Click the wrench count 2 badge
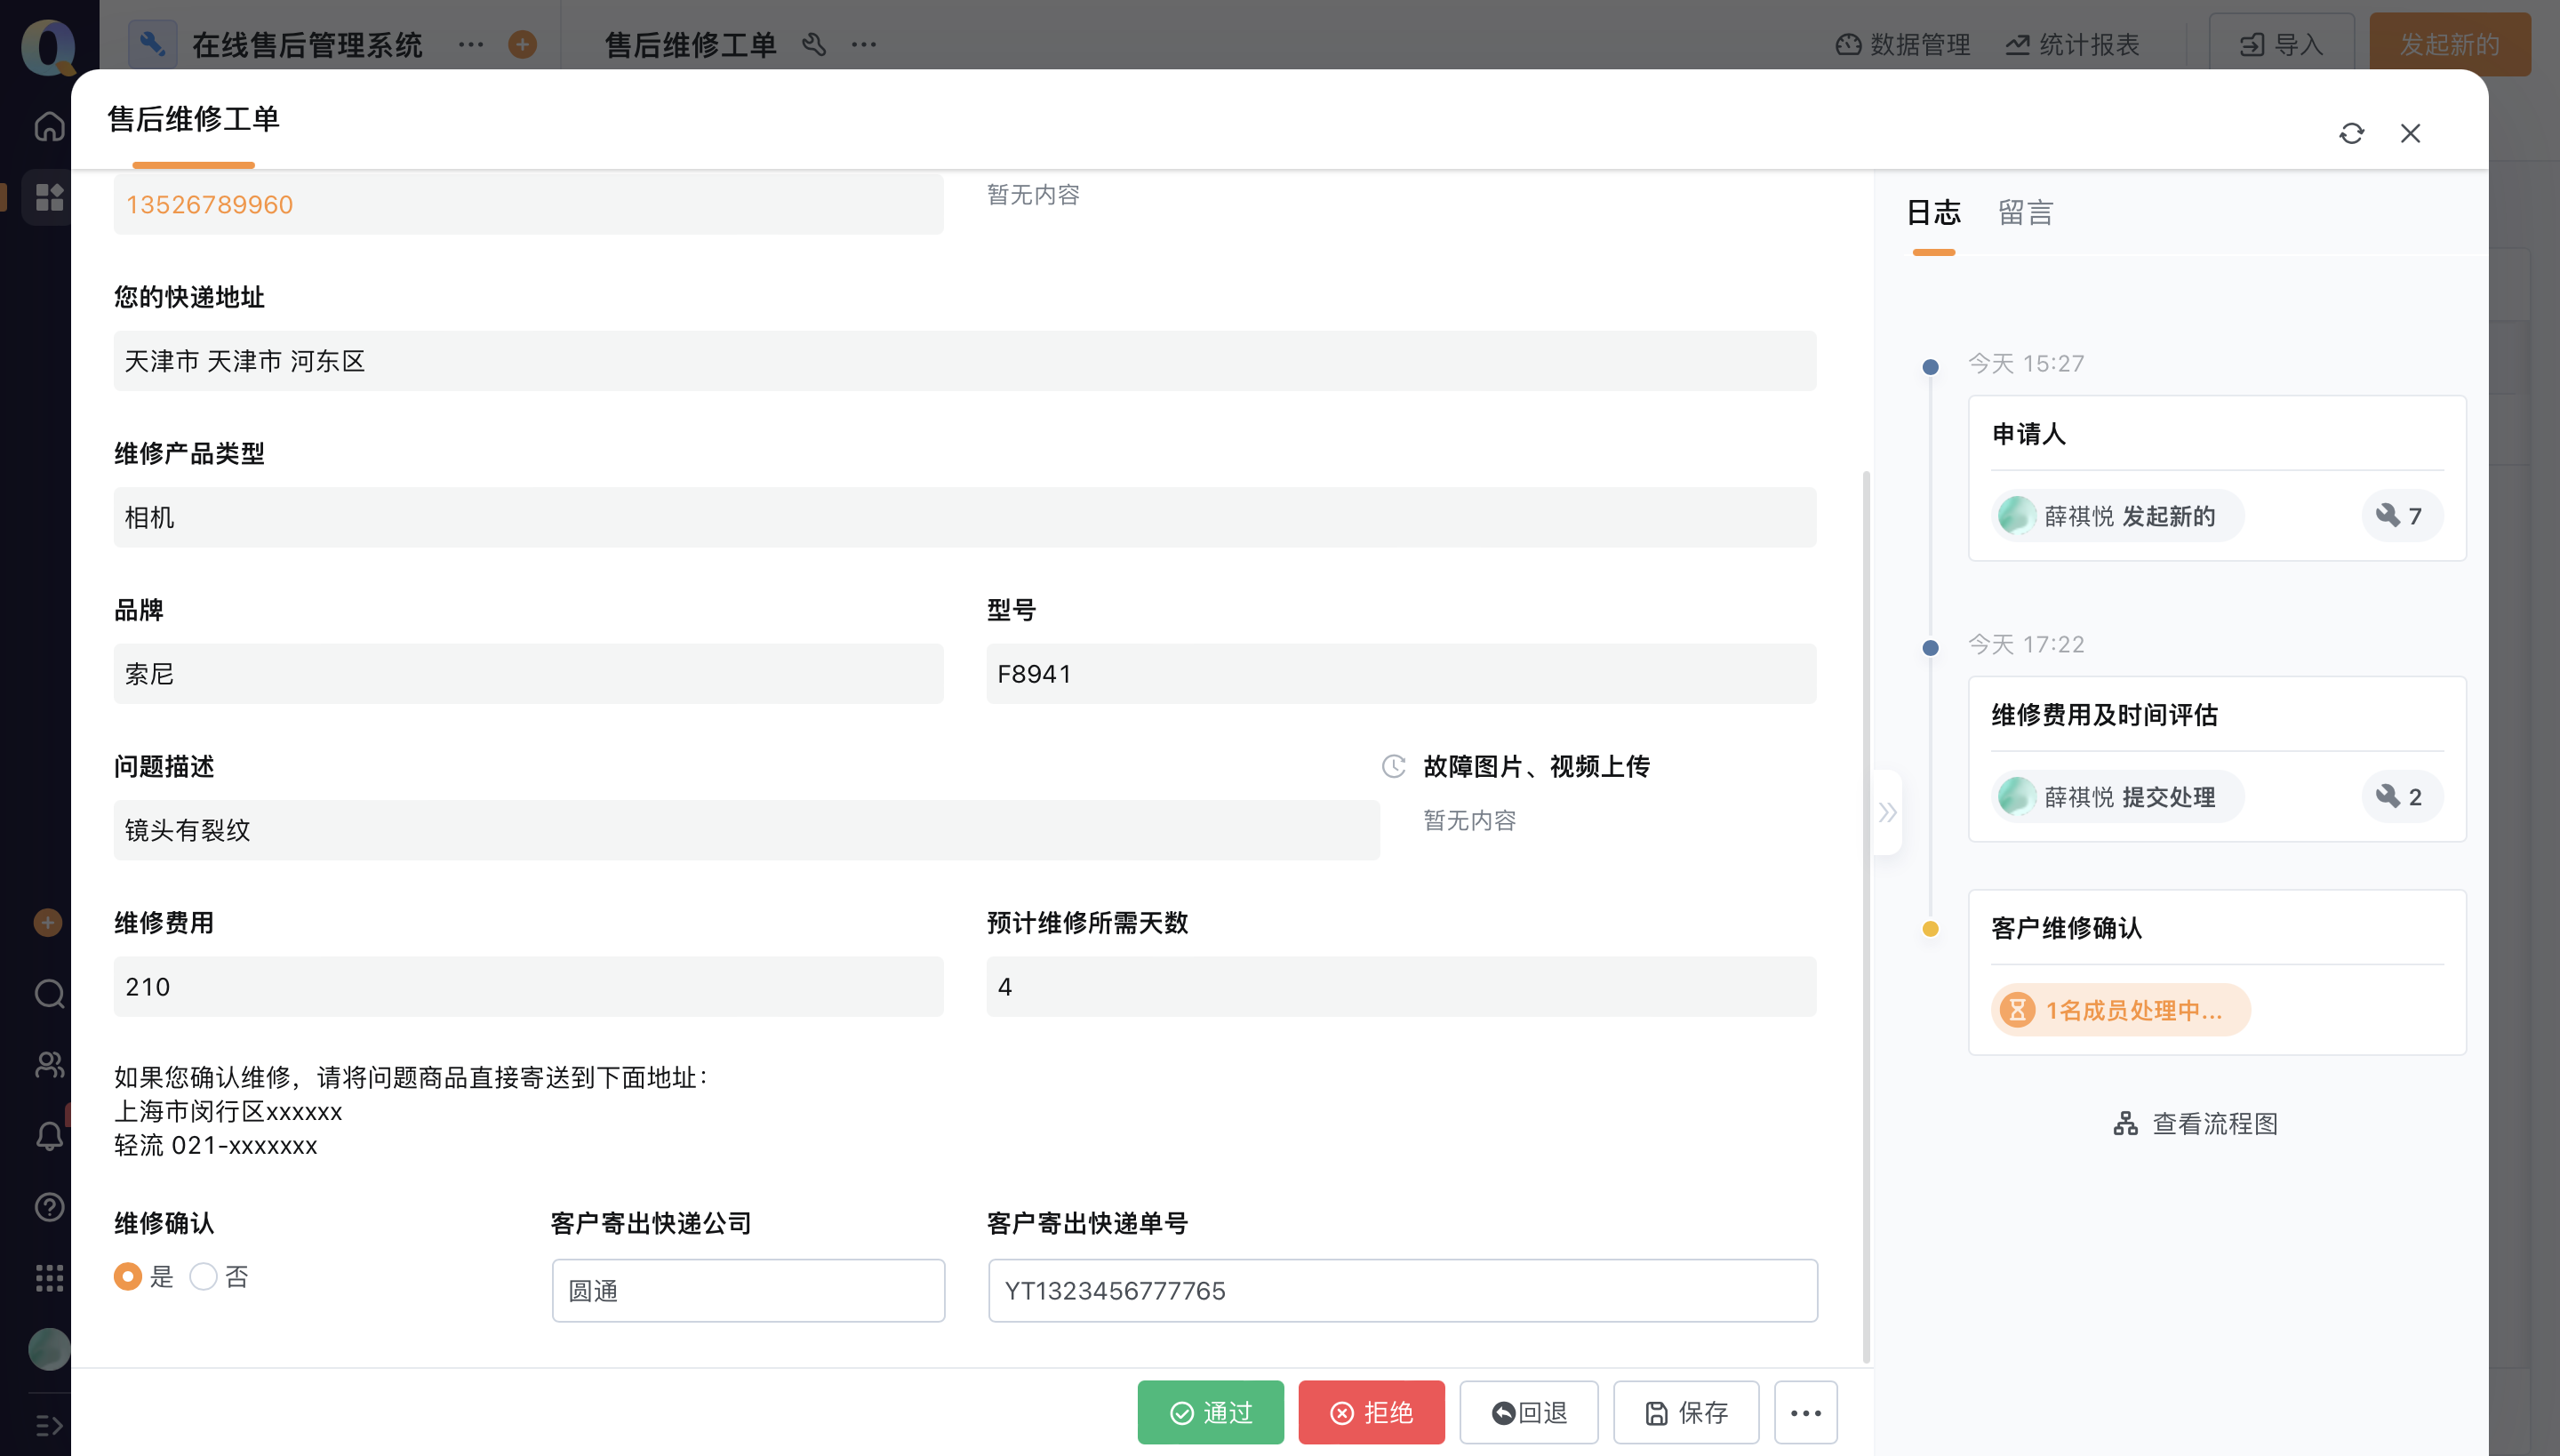Viewport: 2560px width, 1456px height. (2401, 796)
